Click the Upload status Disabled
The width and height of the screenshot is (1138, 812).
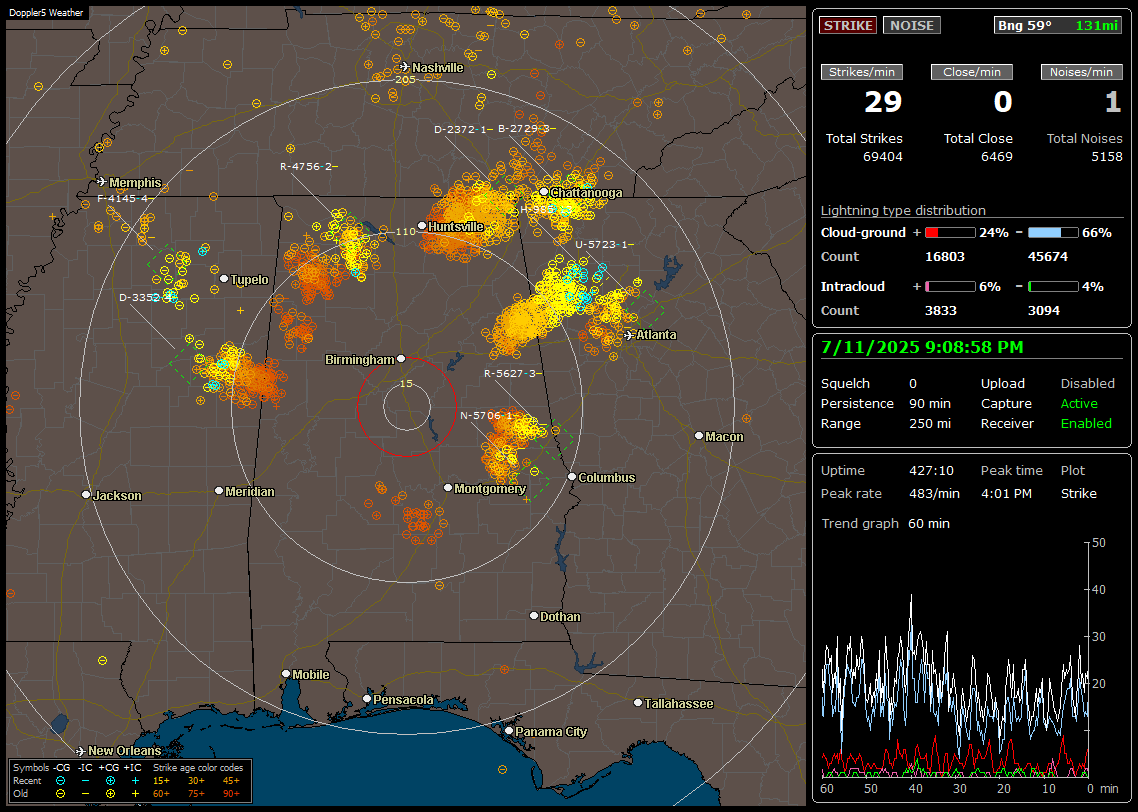click(x=1087, y=383)
